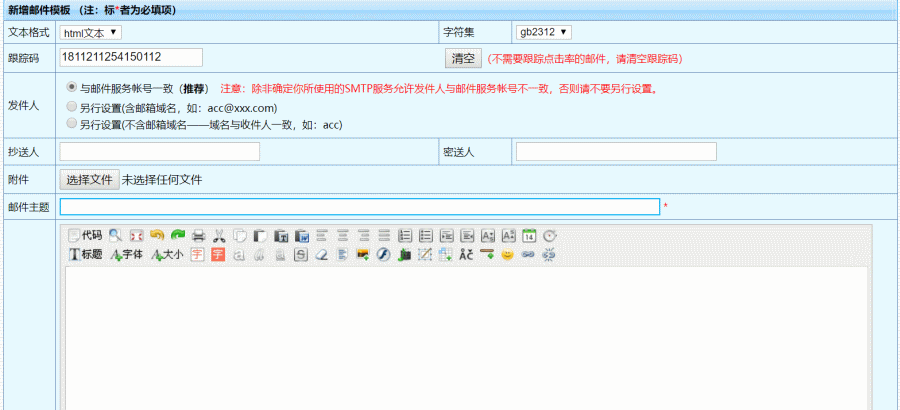
Task: Click the 选择文件 choose file button
Action: (x=90, y=180)
